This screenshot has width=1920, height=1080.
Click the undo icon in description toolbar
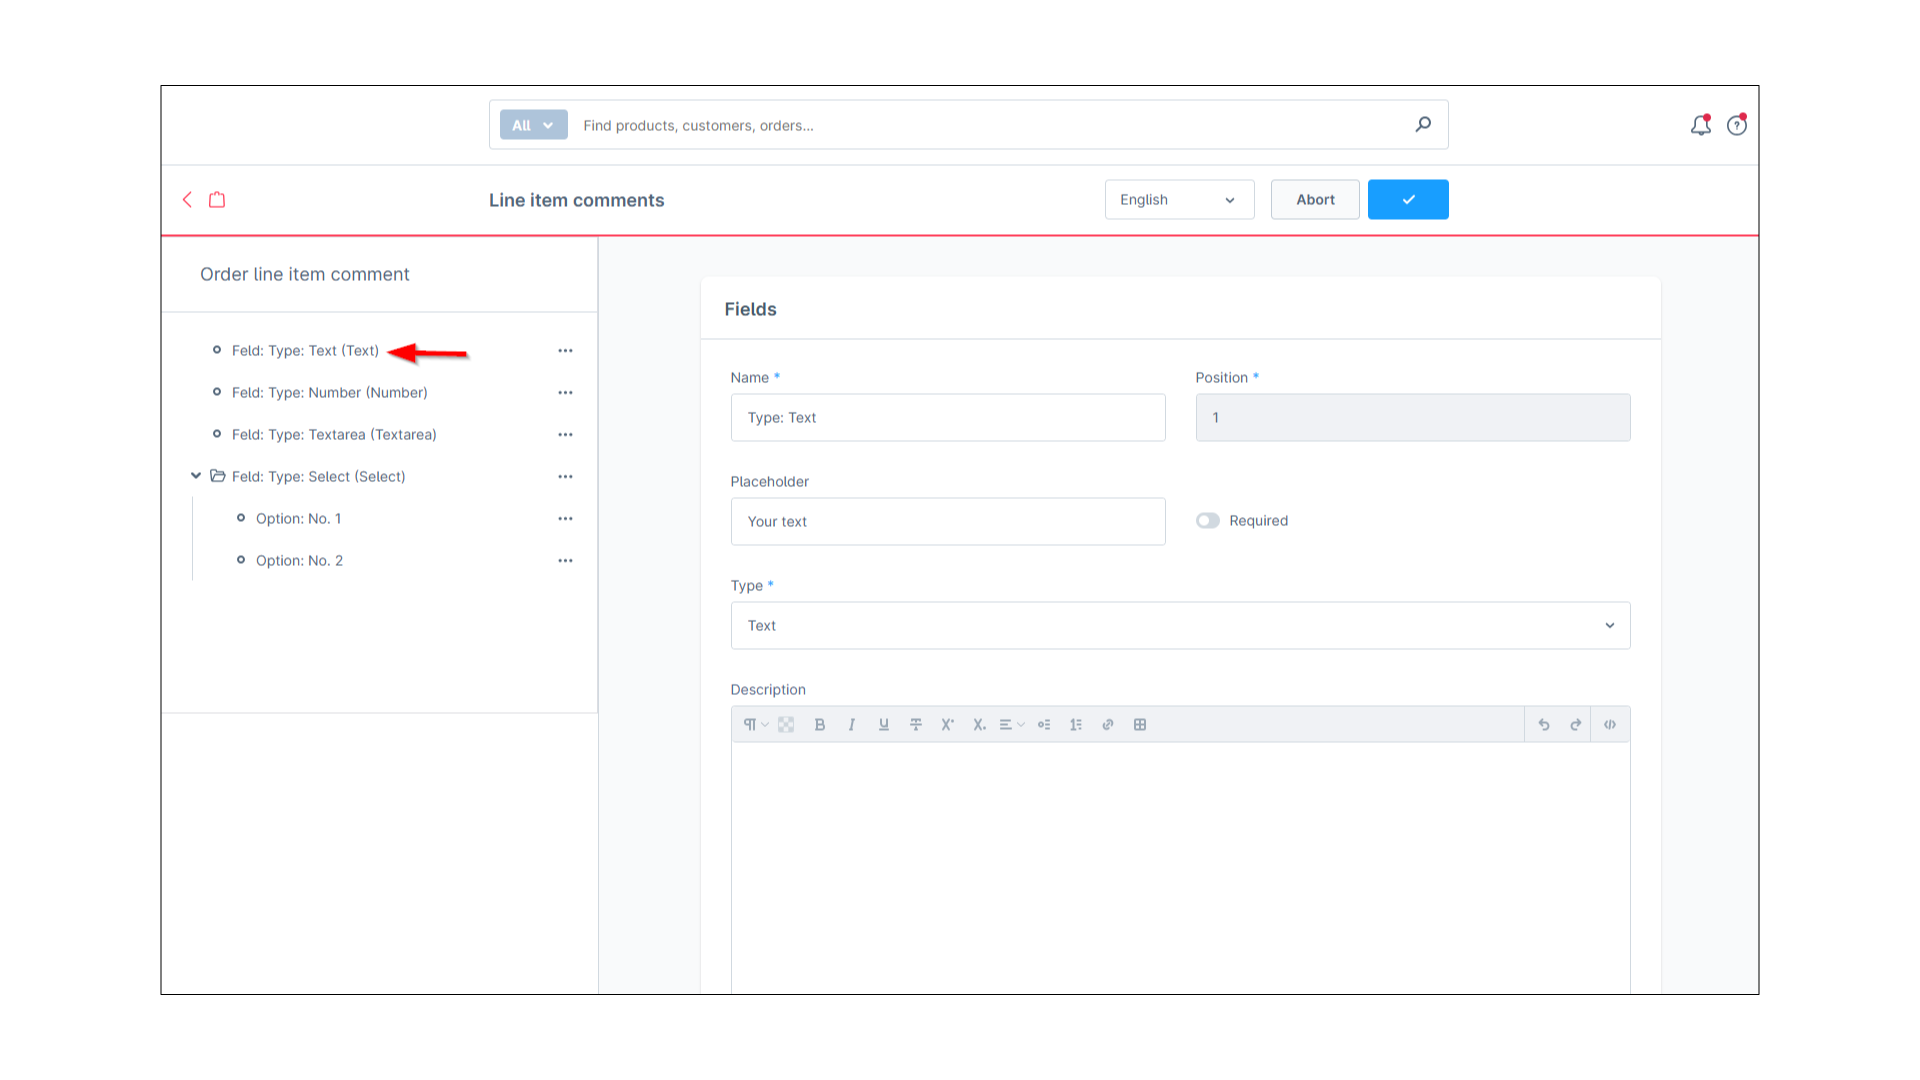[1544, 724]
